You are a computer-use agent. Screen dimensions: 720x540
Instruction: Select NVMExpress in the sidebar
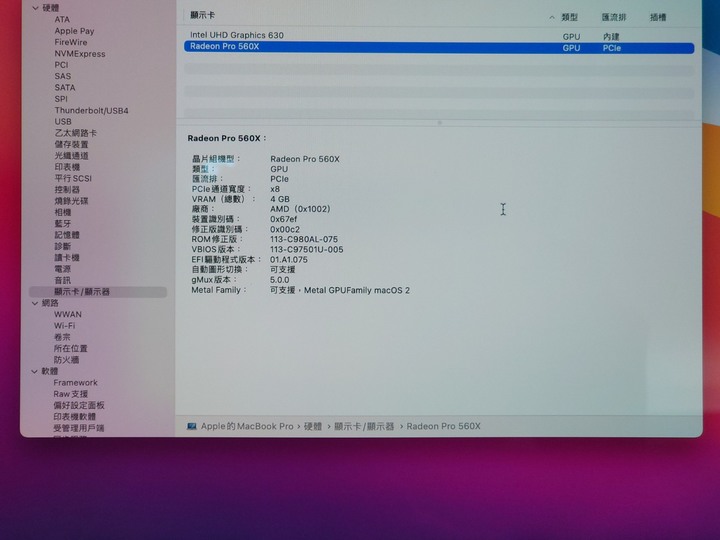pos(79,54)
